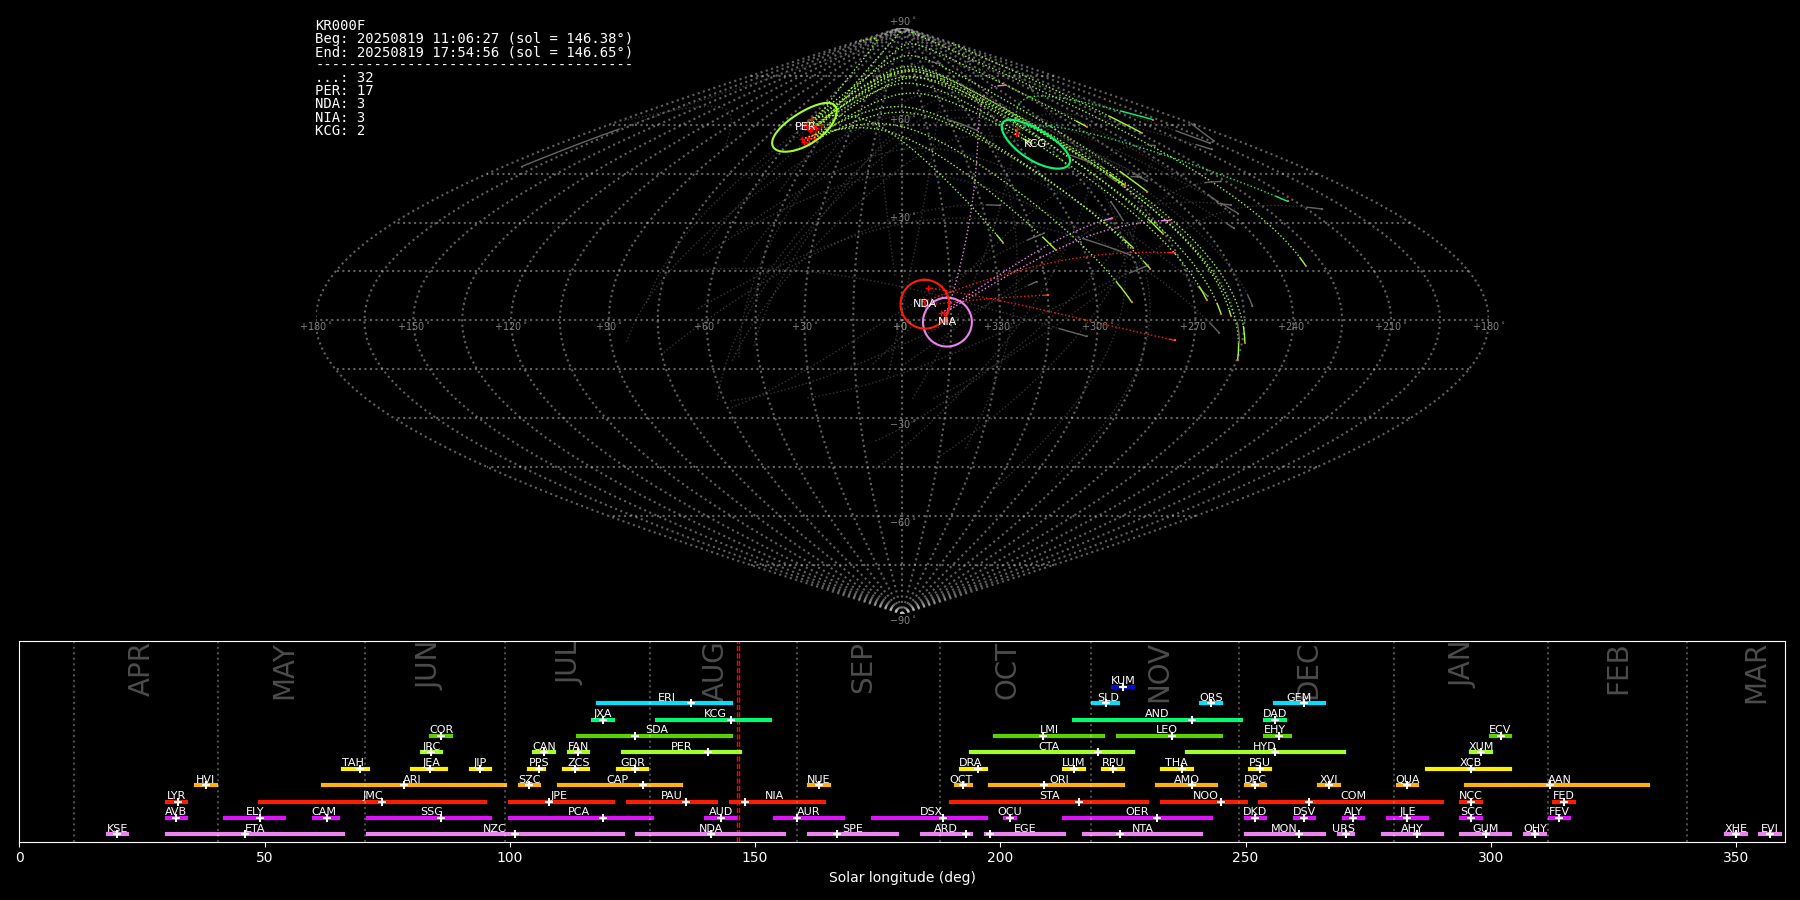Click the SPE shower bar in timeline
The width and height of the screenshot is (1800, 900).
pyautogui.click(x=852, y=834)
